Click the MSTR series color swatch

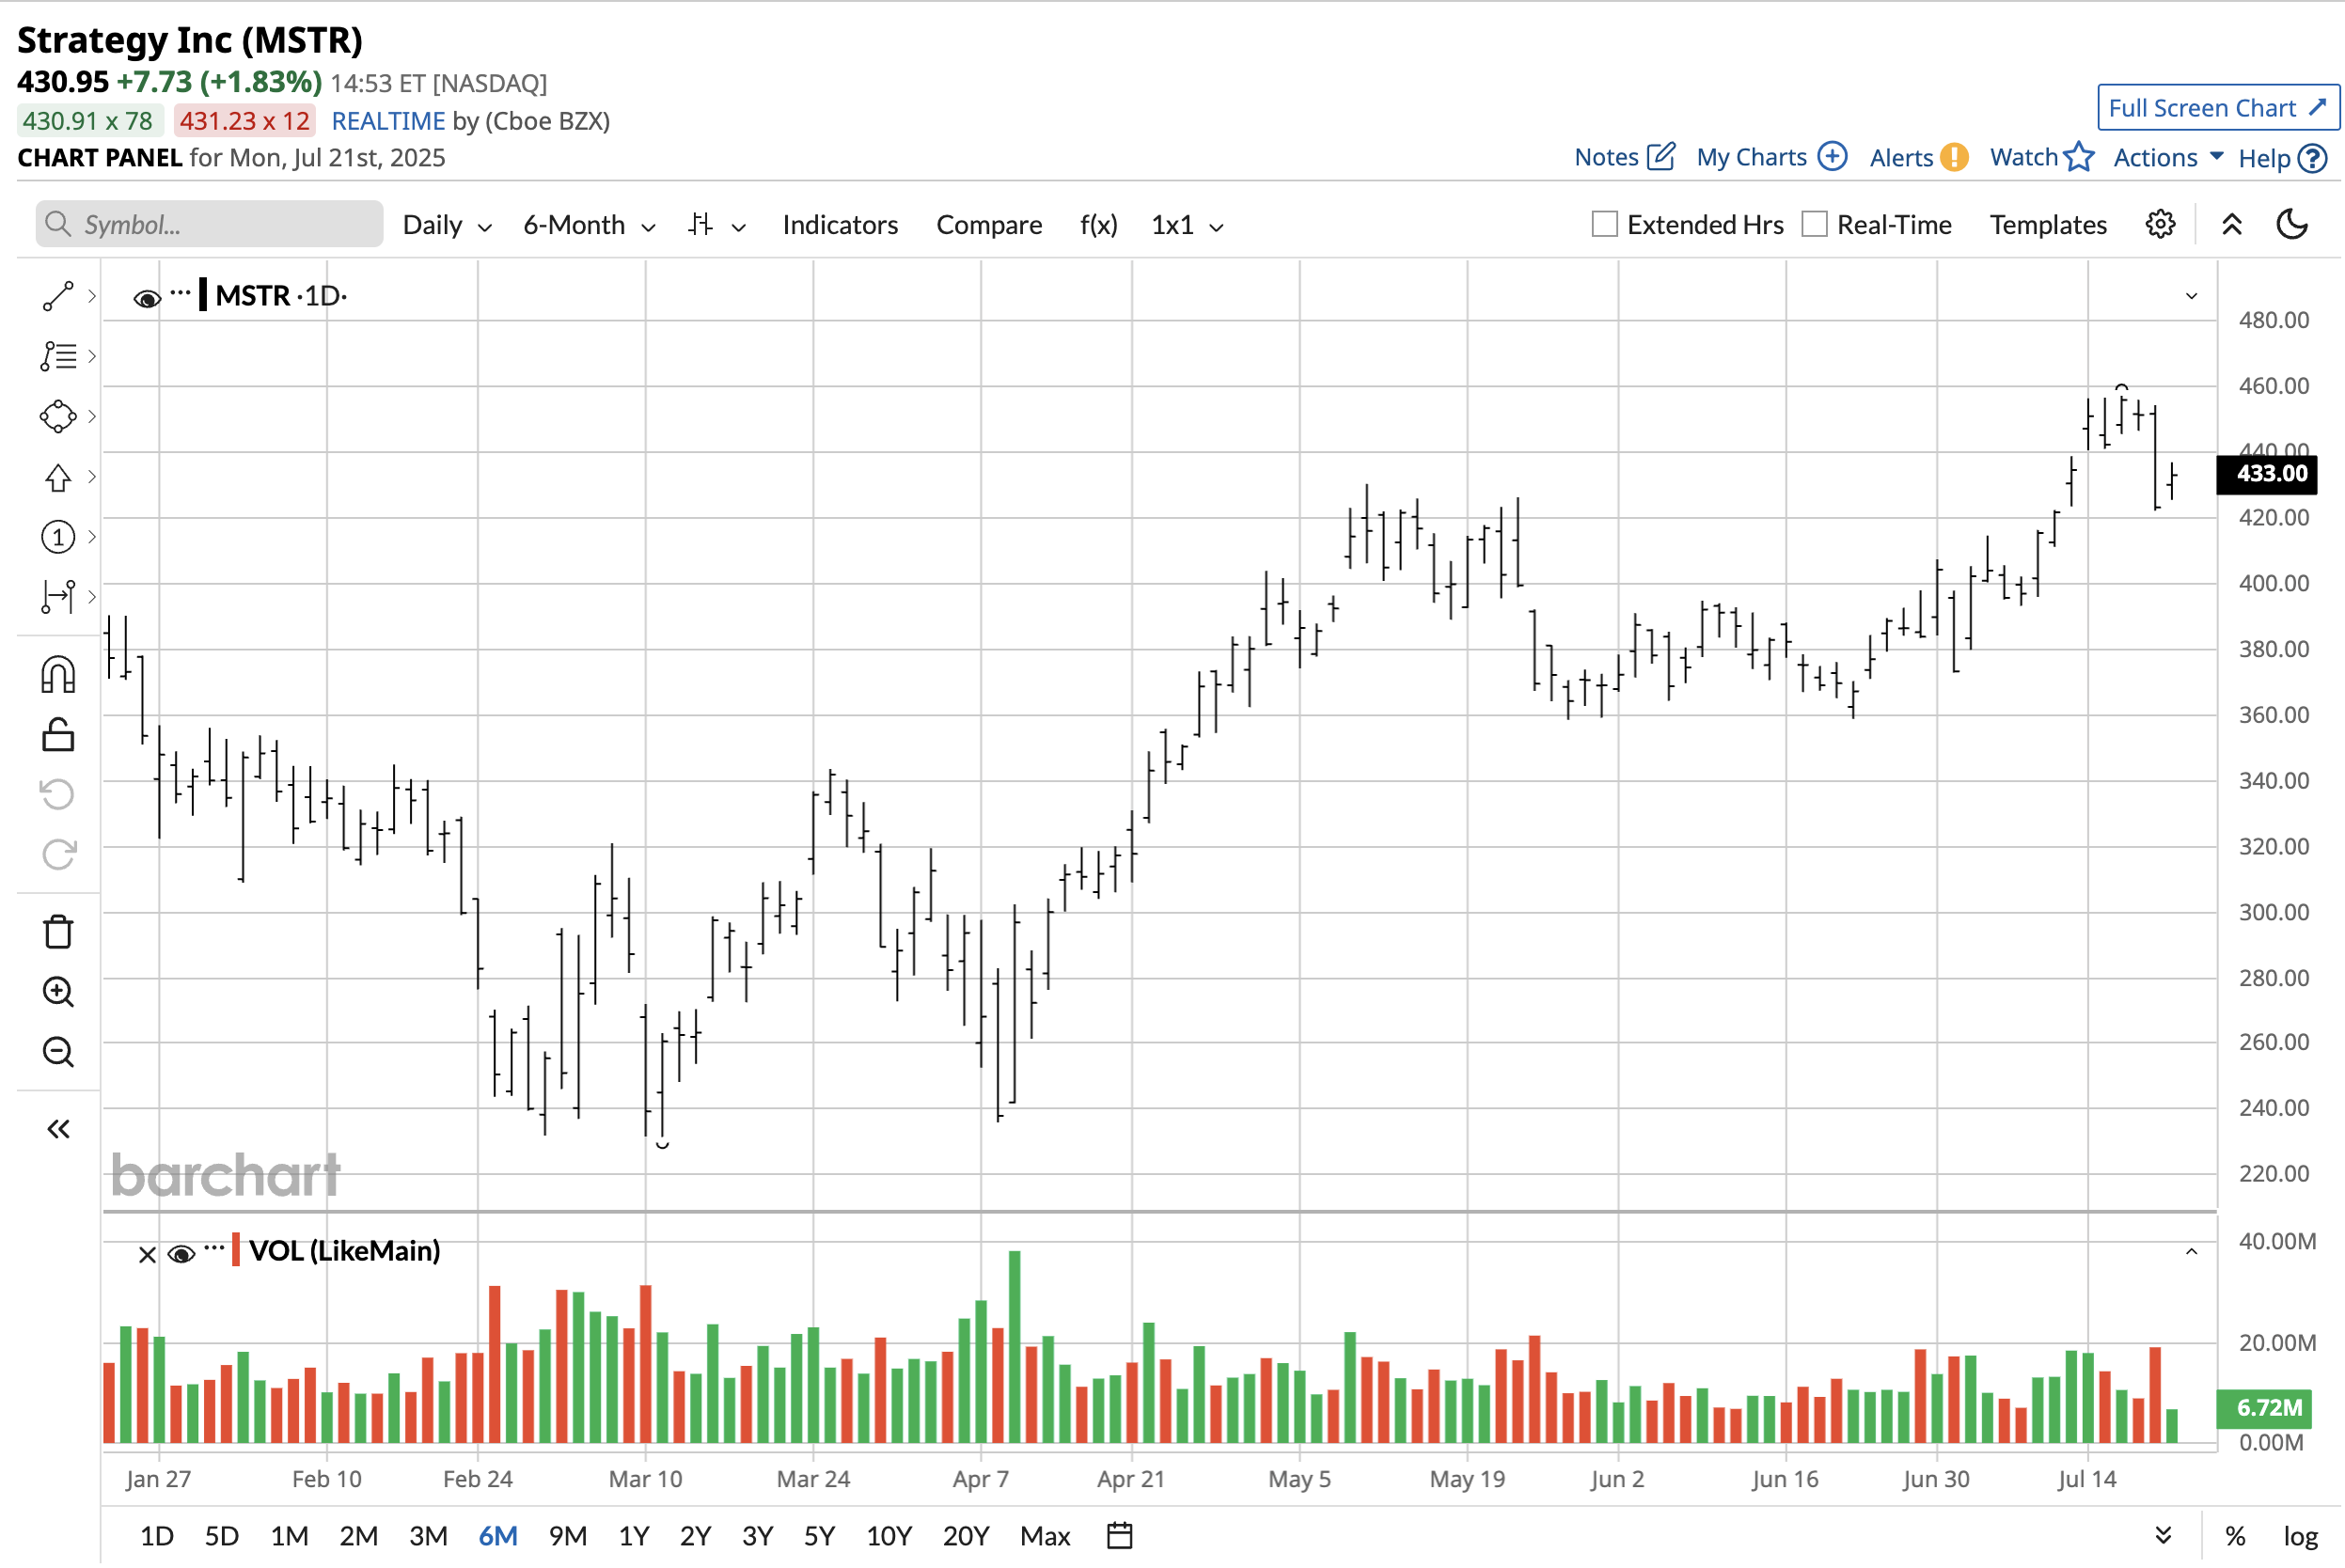tap(203, 295)
